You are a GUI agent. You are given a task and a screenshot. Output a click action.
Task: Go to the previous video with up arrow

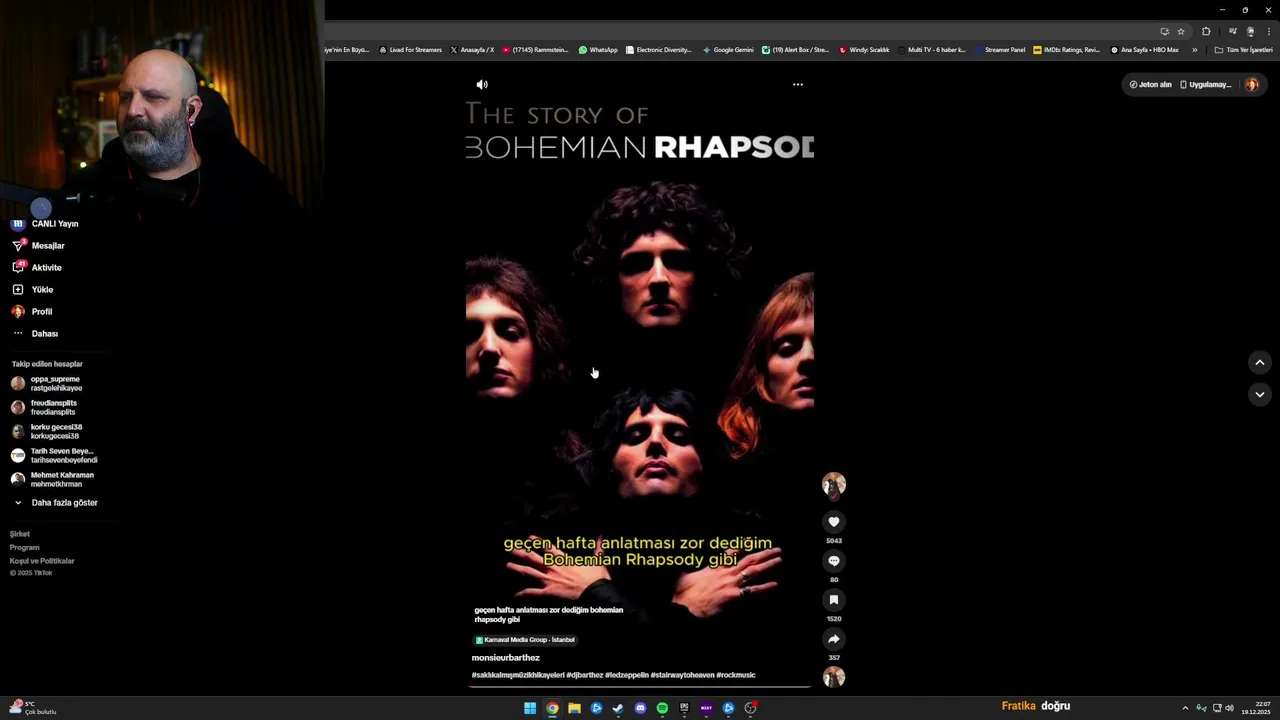pos(1260,362)
